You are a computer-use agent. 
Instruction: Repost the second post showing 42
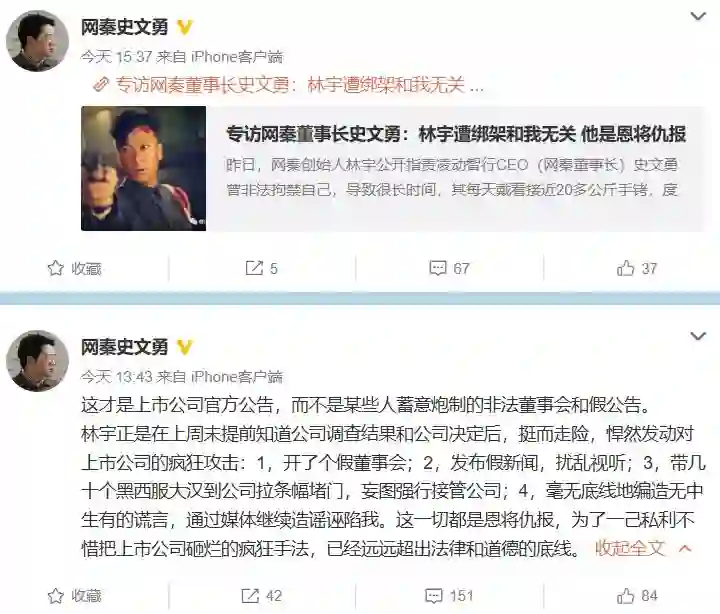coord(250,596)
